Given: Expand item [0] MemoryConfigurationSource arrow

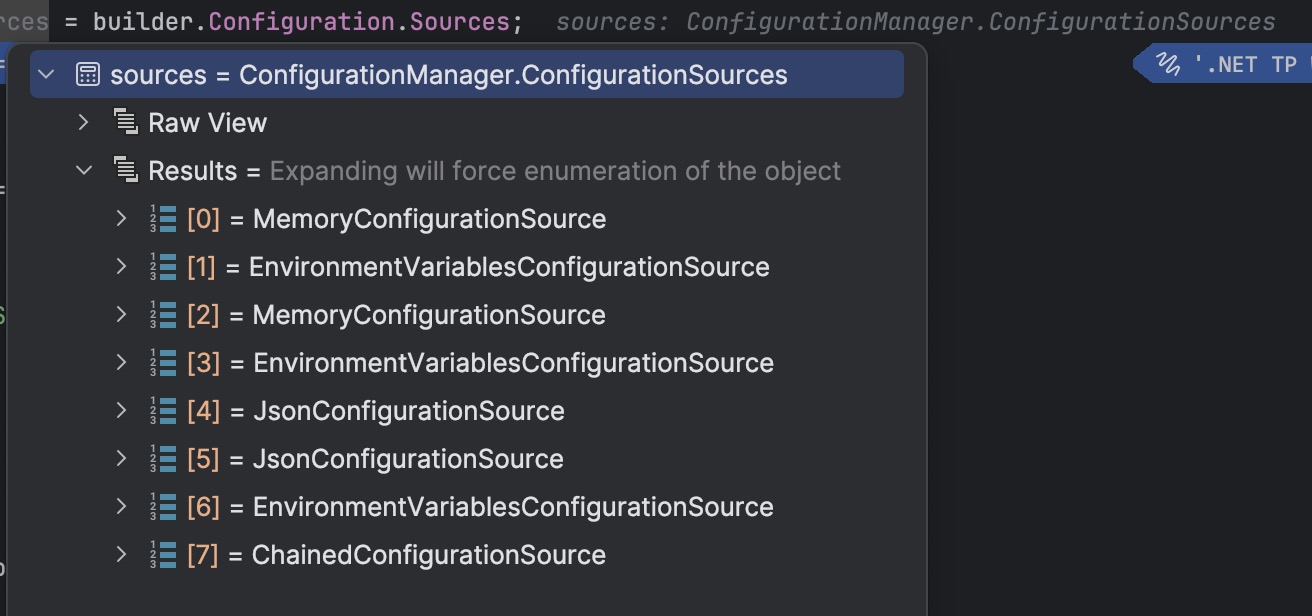Looking at the screenshot, I should click(x=122, y=219).
